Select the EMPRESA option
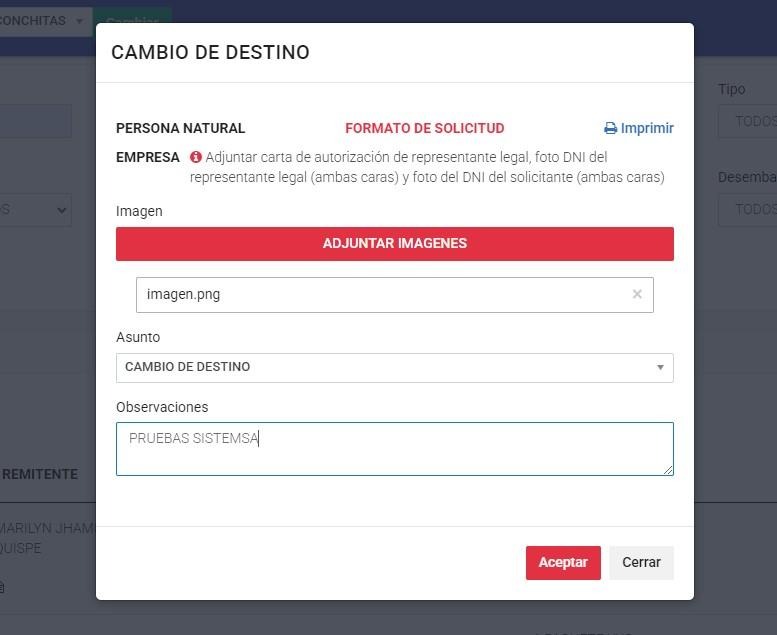Screen dimensions: 777x635 148,157
